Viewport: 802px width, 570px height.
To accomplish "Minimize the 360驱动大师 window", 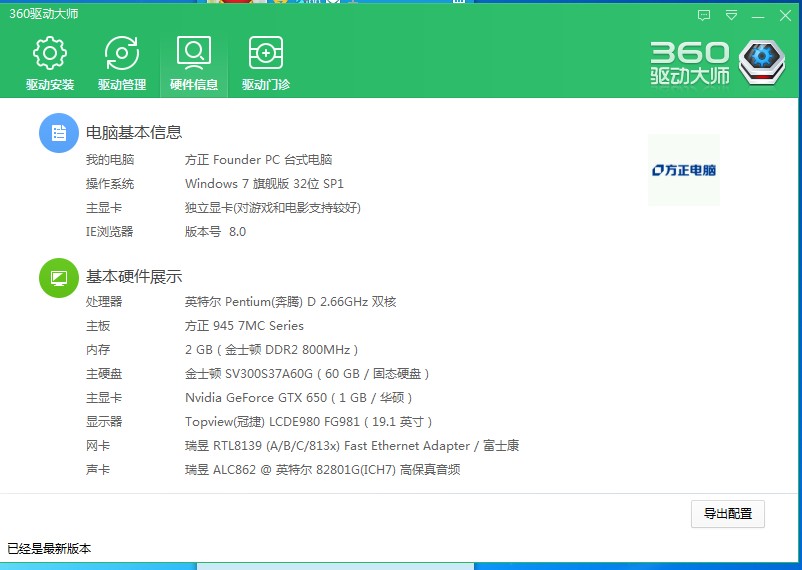I will point(758,16).
